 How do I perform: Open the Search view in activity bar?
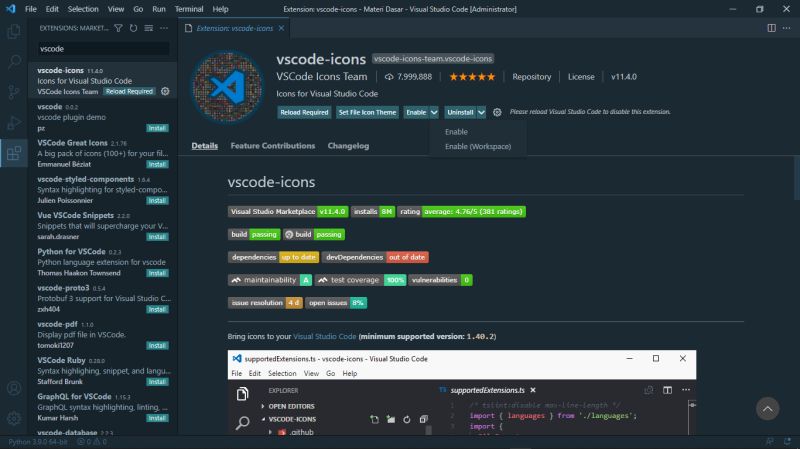[x=14, y=62]
